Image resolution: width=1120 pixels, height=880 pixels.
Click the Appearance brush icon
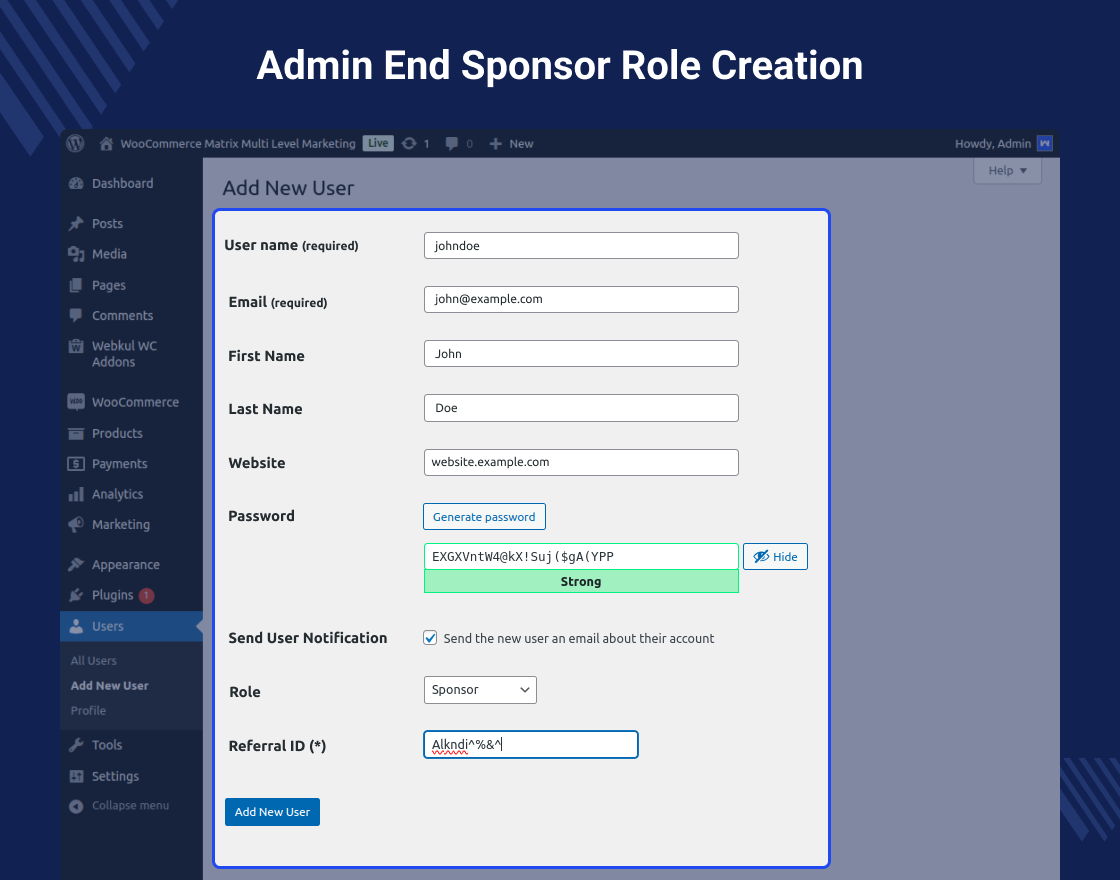tap(76, 564)
